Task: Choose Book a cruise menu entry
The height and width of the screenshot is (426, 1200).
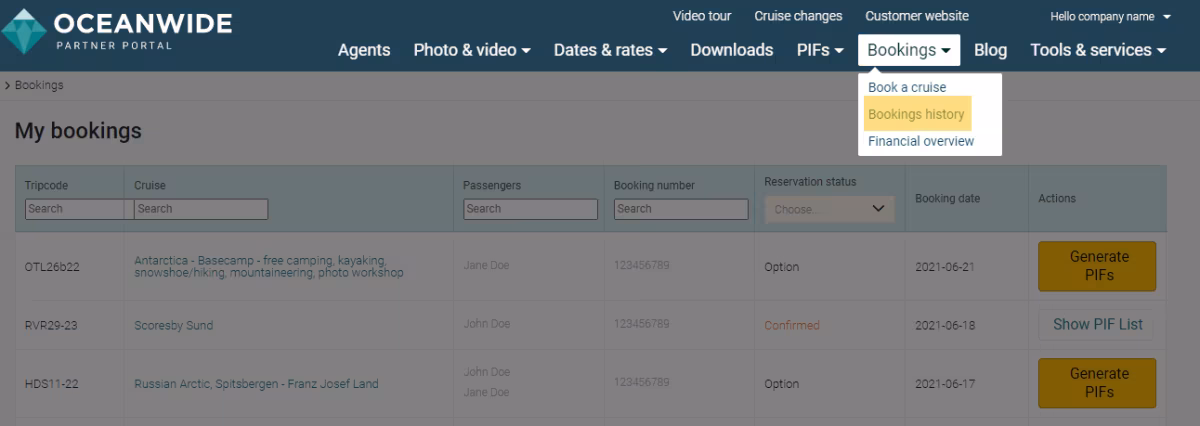Action: (906, 87)
